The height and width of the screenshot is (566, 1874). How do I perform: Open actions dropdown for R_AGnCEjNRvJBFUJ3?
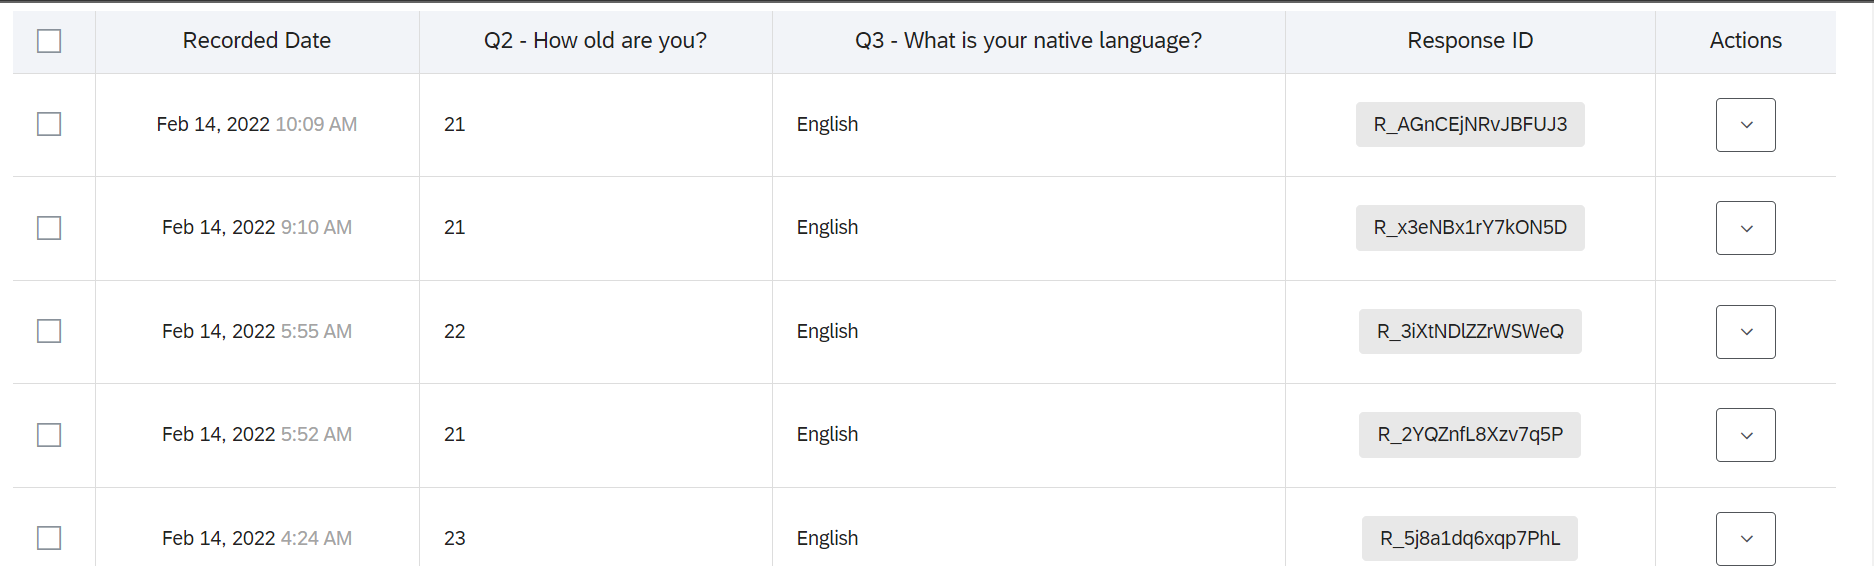tap(1746, 125)
